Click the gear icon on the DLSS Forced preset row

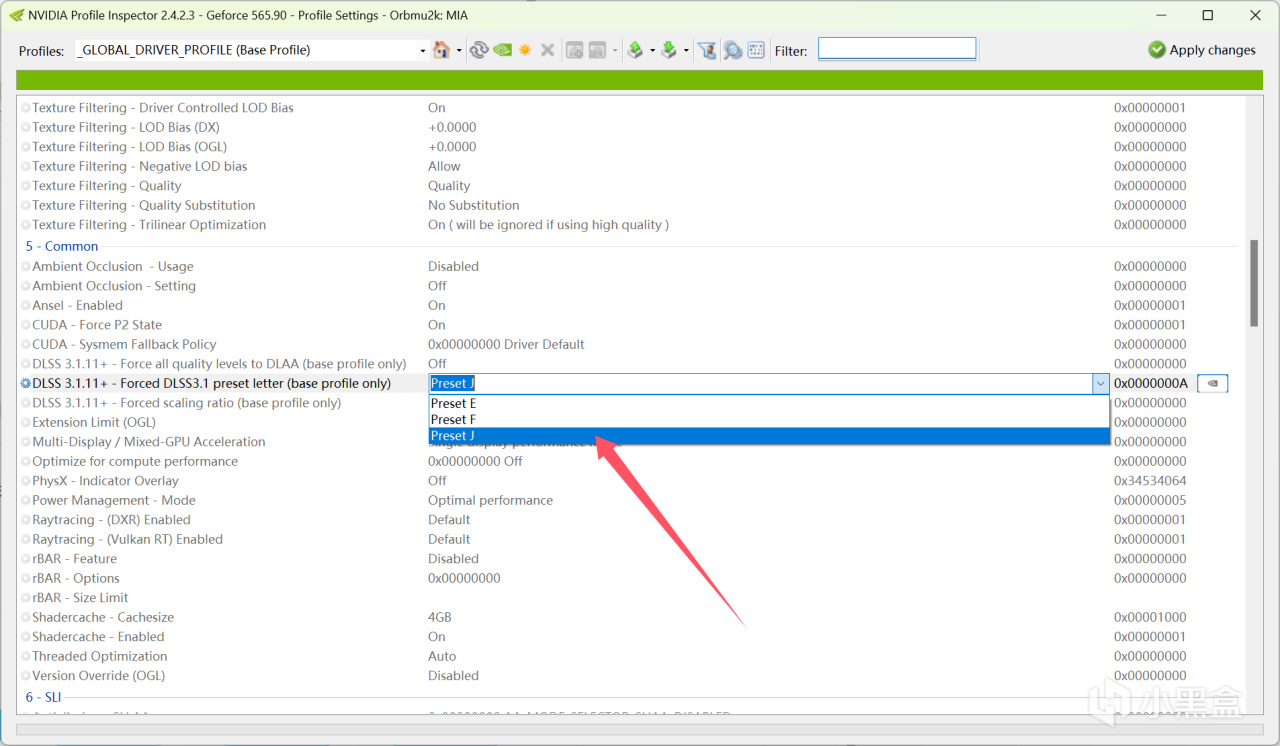point(25,383)
